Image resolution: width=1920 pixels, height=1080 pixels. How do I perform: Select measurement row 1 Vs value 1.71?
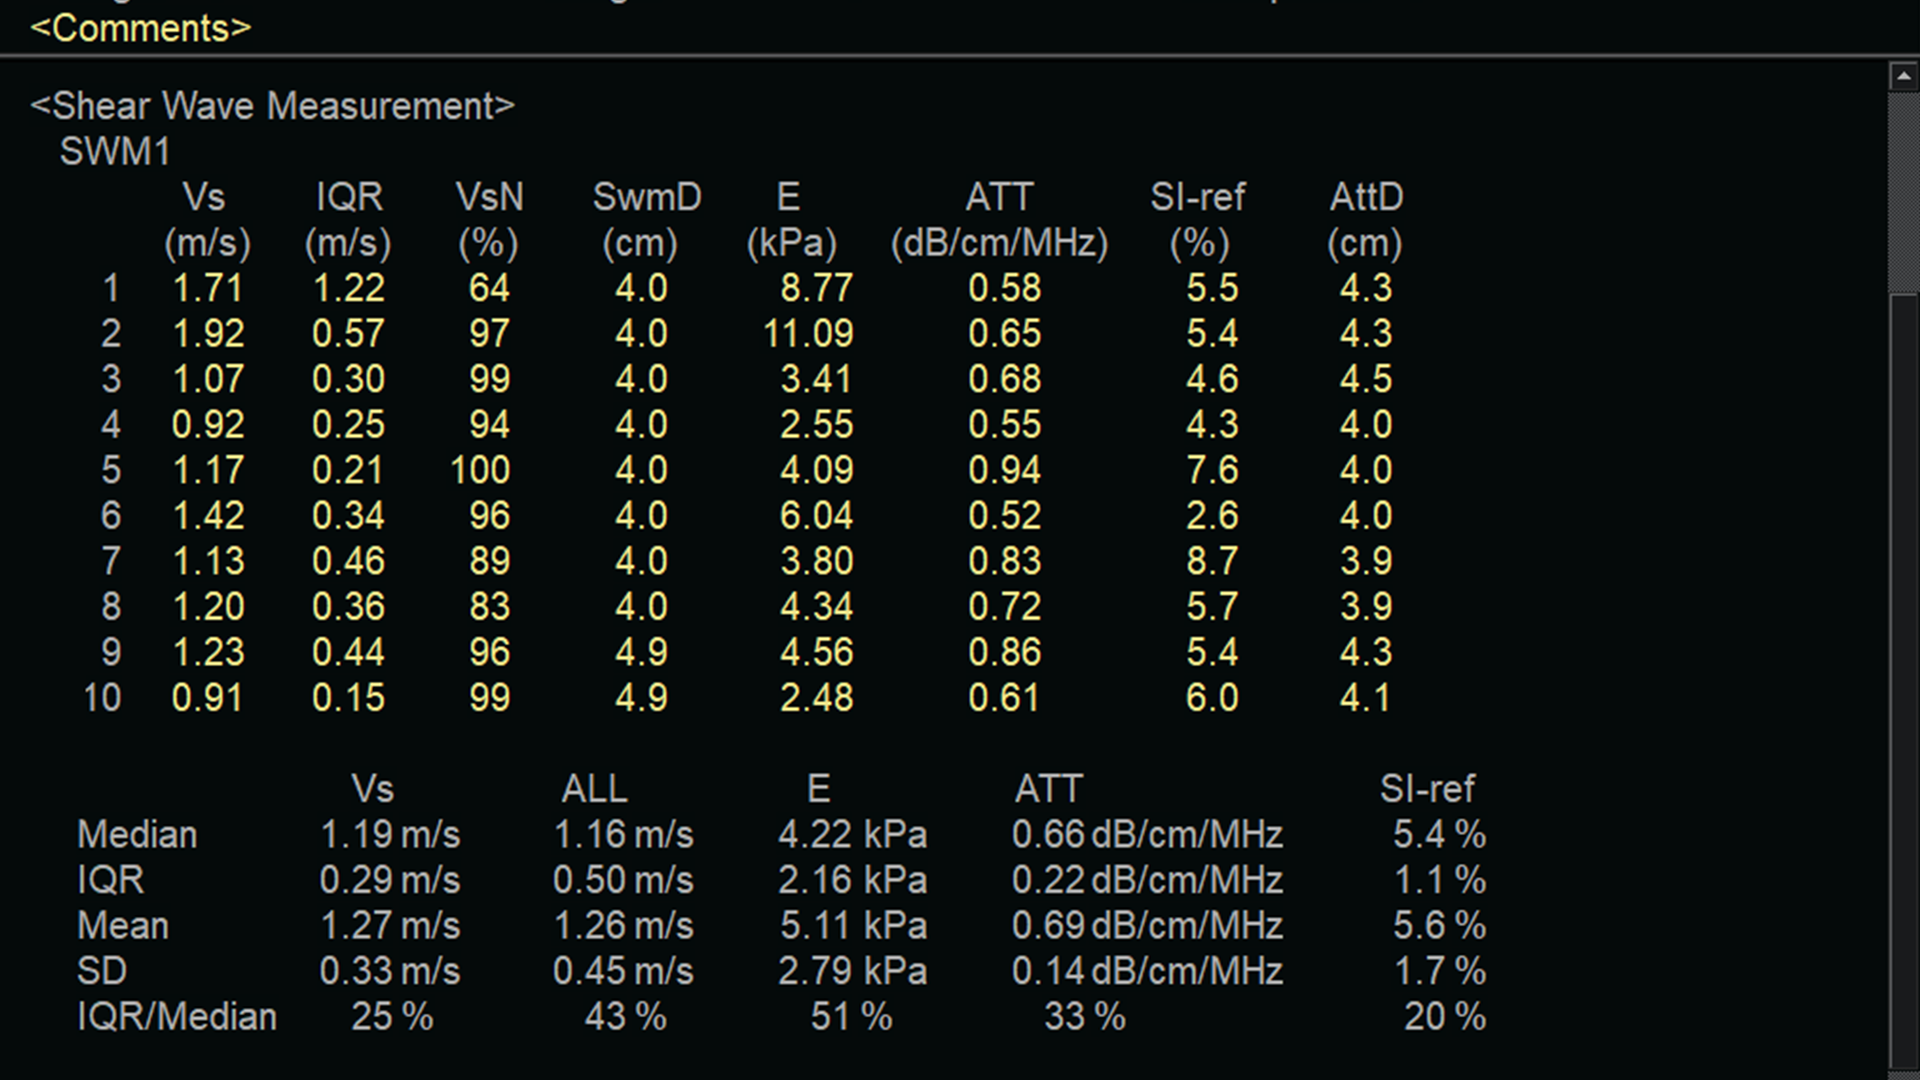click(208, 289)
